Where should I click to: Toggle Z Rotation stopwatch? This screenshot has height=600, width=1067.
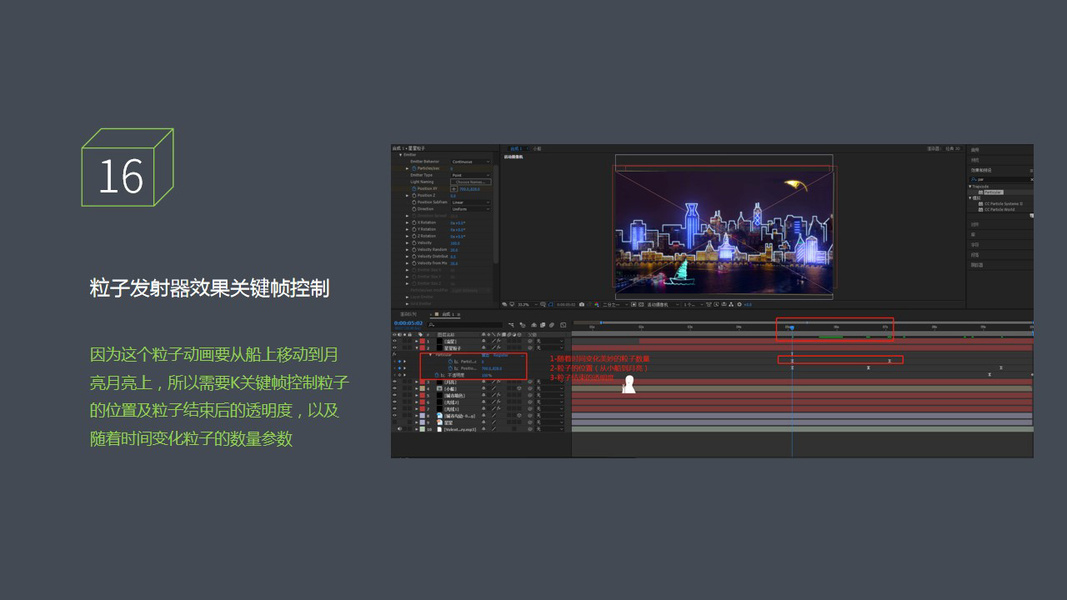414,236
